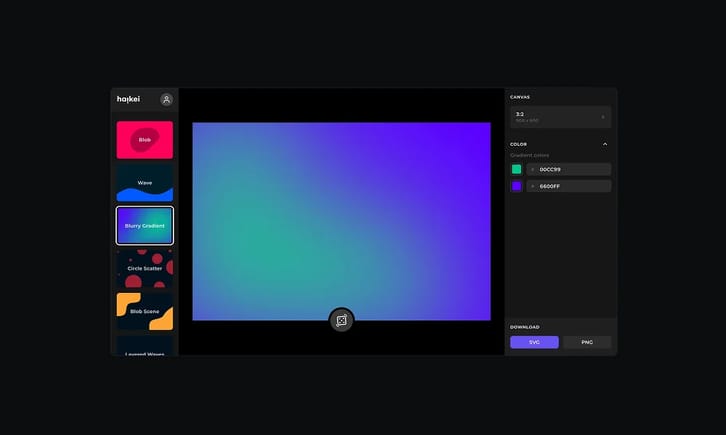Click the Color section header

[x=519, y=144]
